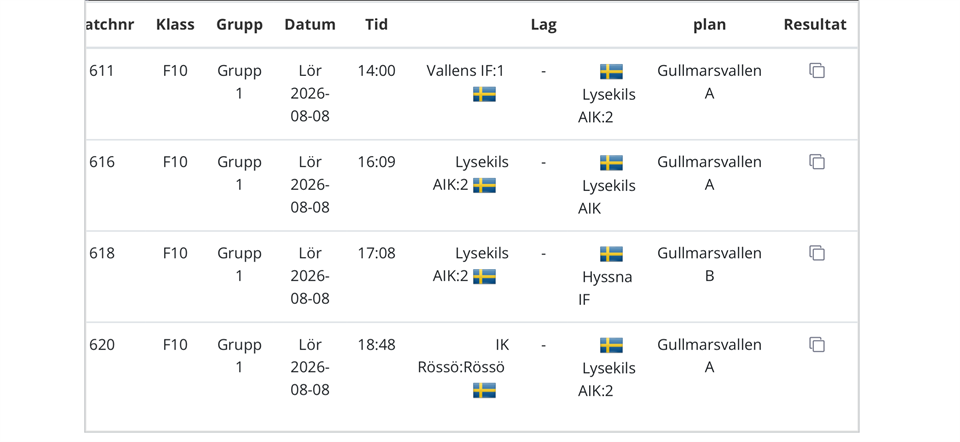Open team Vallens IF:1

tap(465, 71)
